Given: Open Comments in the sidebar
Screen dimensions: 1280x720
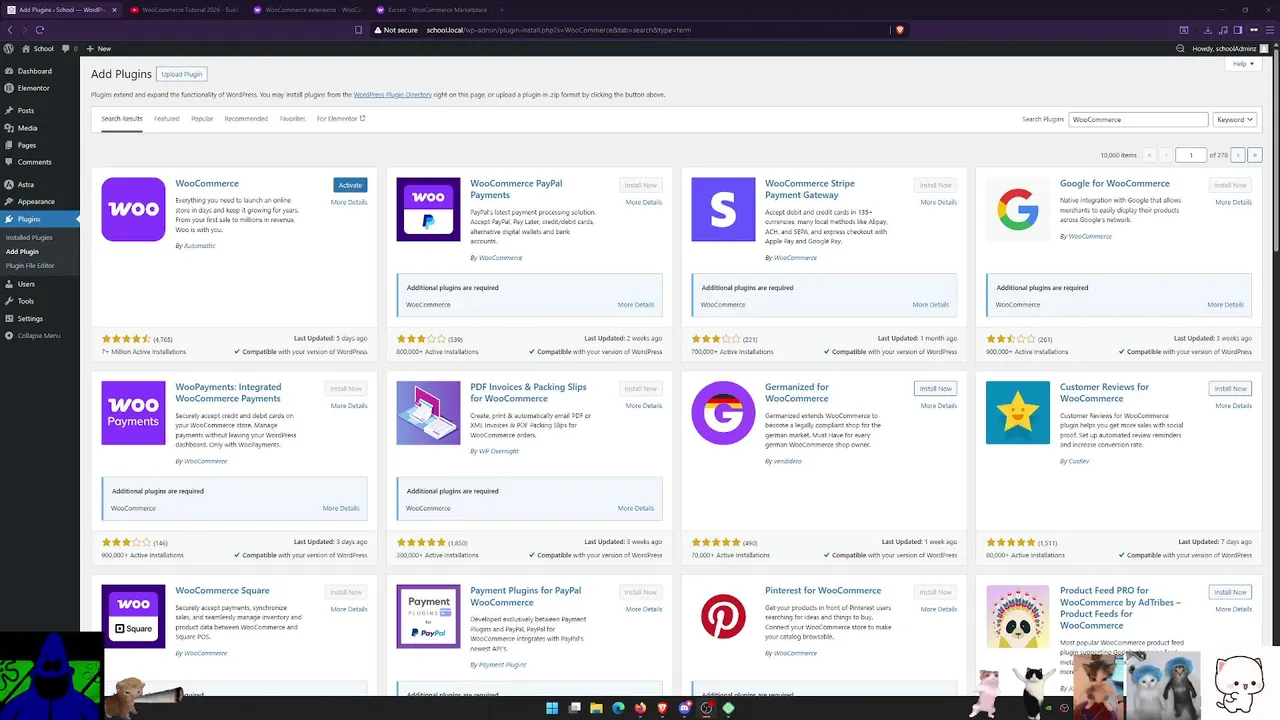Looking at the screenshot, I should 34,162.
